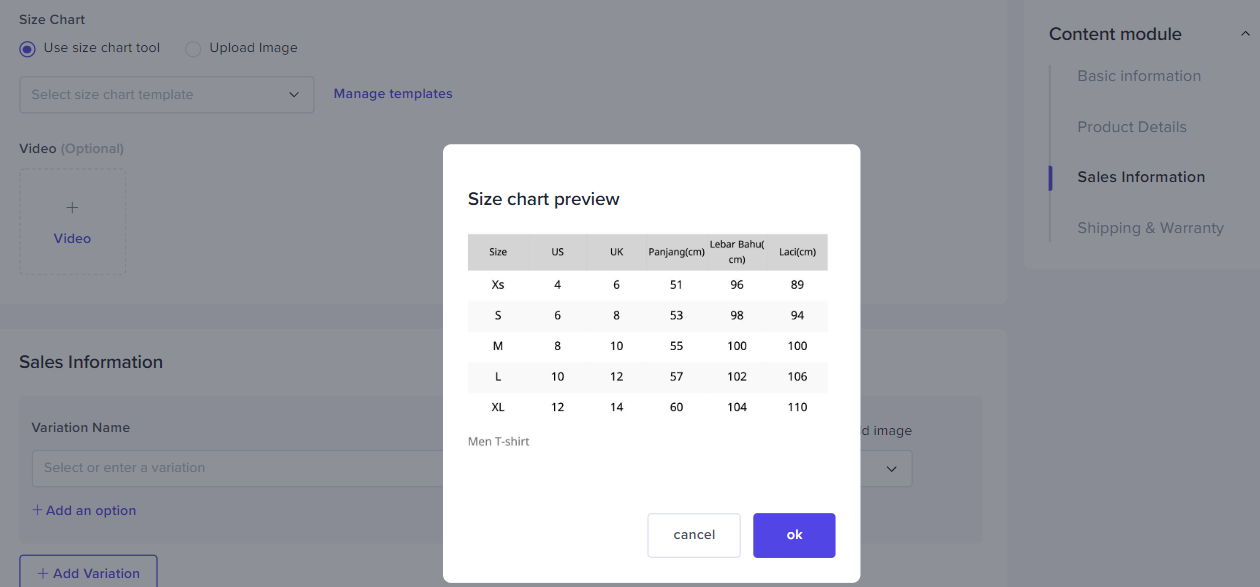Click the XL row size cell
This screenshot has width=1260, height=587.
(x=498, y=407)
